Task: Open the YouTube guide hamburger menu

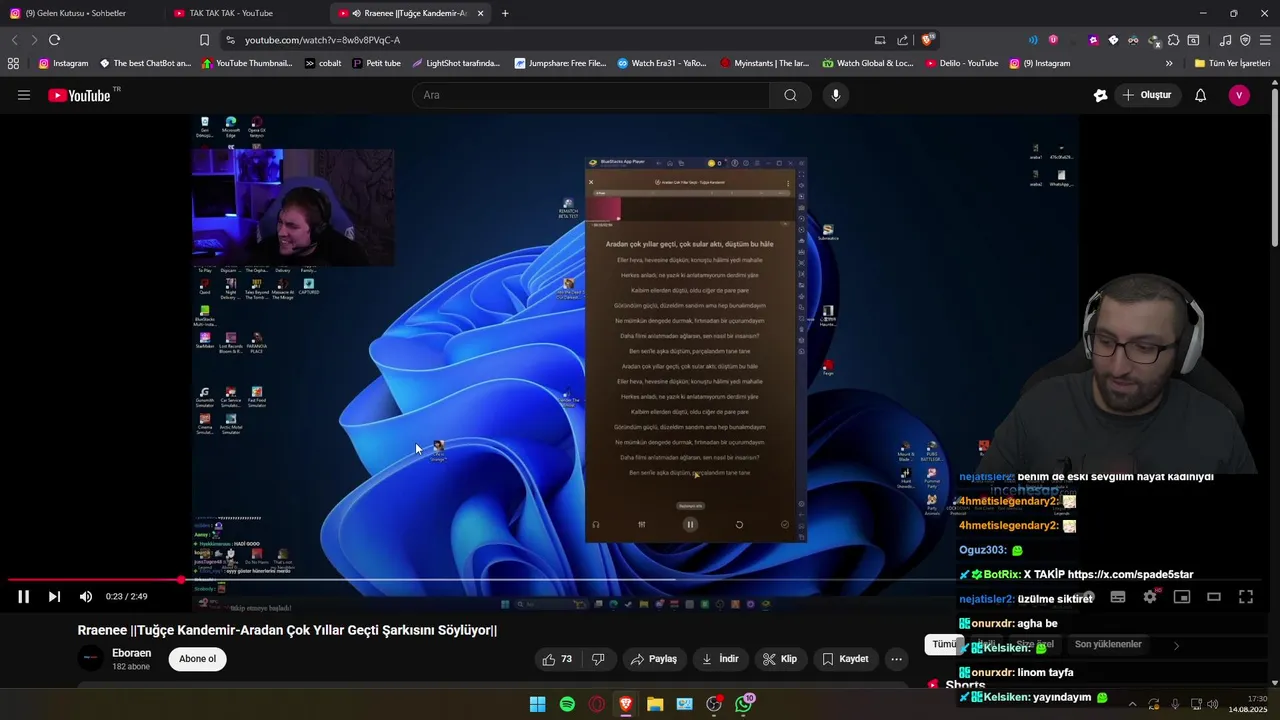Action: [23, 95]
